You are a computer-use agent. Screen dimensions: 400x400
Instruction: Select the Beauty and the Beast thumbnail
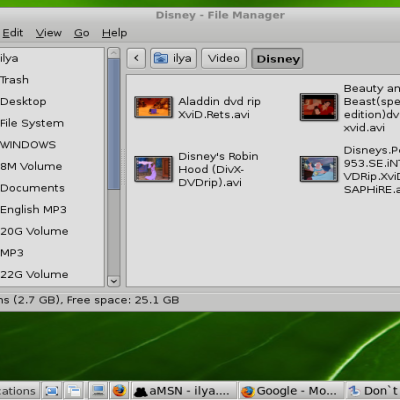[x=319, y=107]
